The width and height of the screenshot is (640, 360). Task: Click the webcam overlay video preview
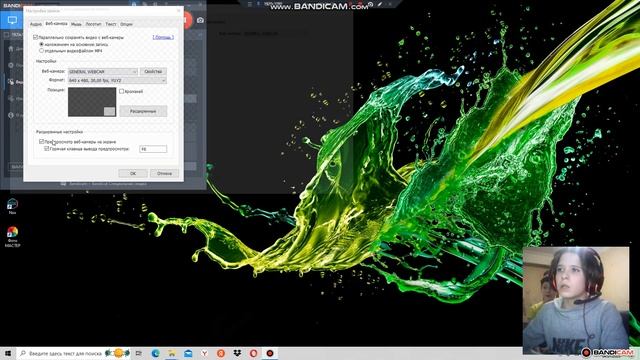tap(576, 300)
